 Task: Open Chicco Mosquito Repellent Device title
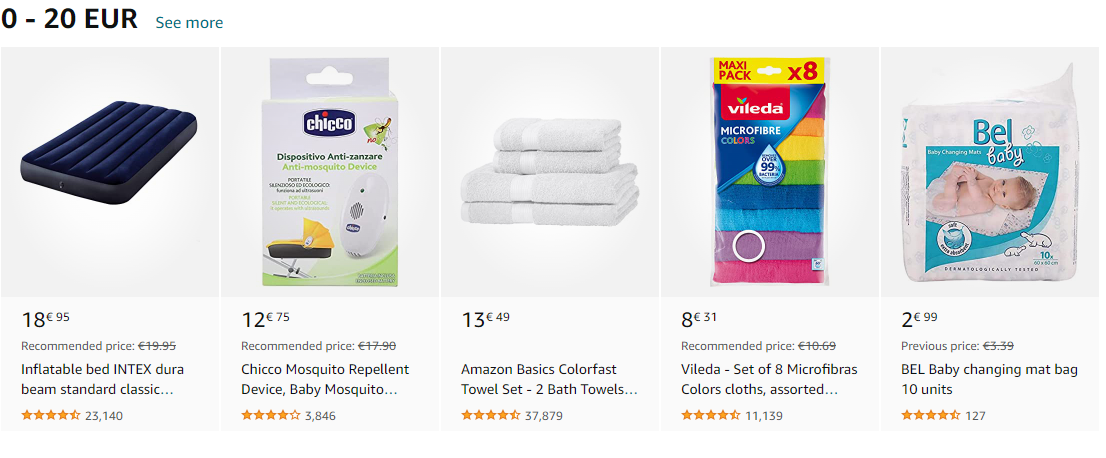(325, 379)
